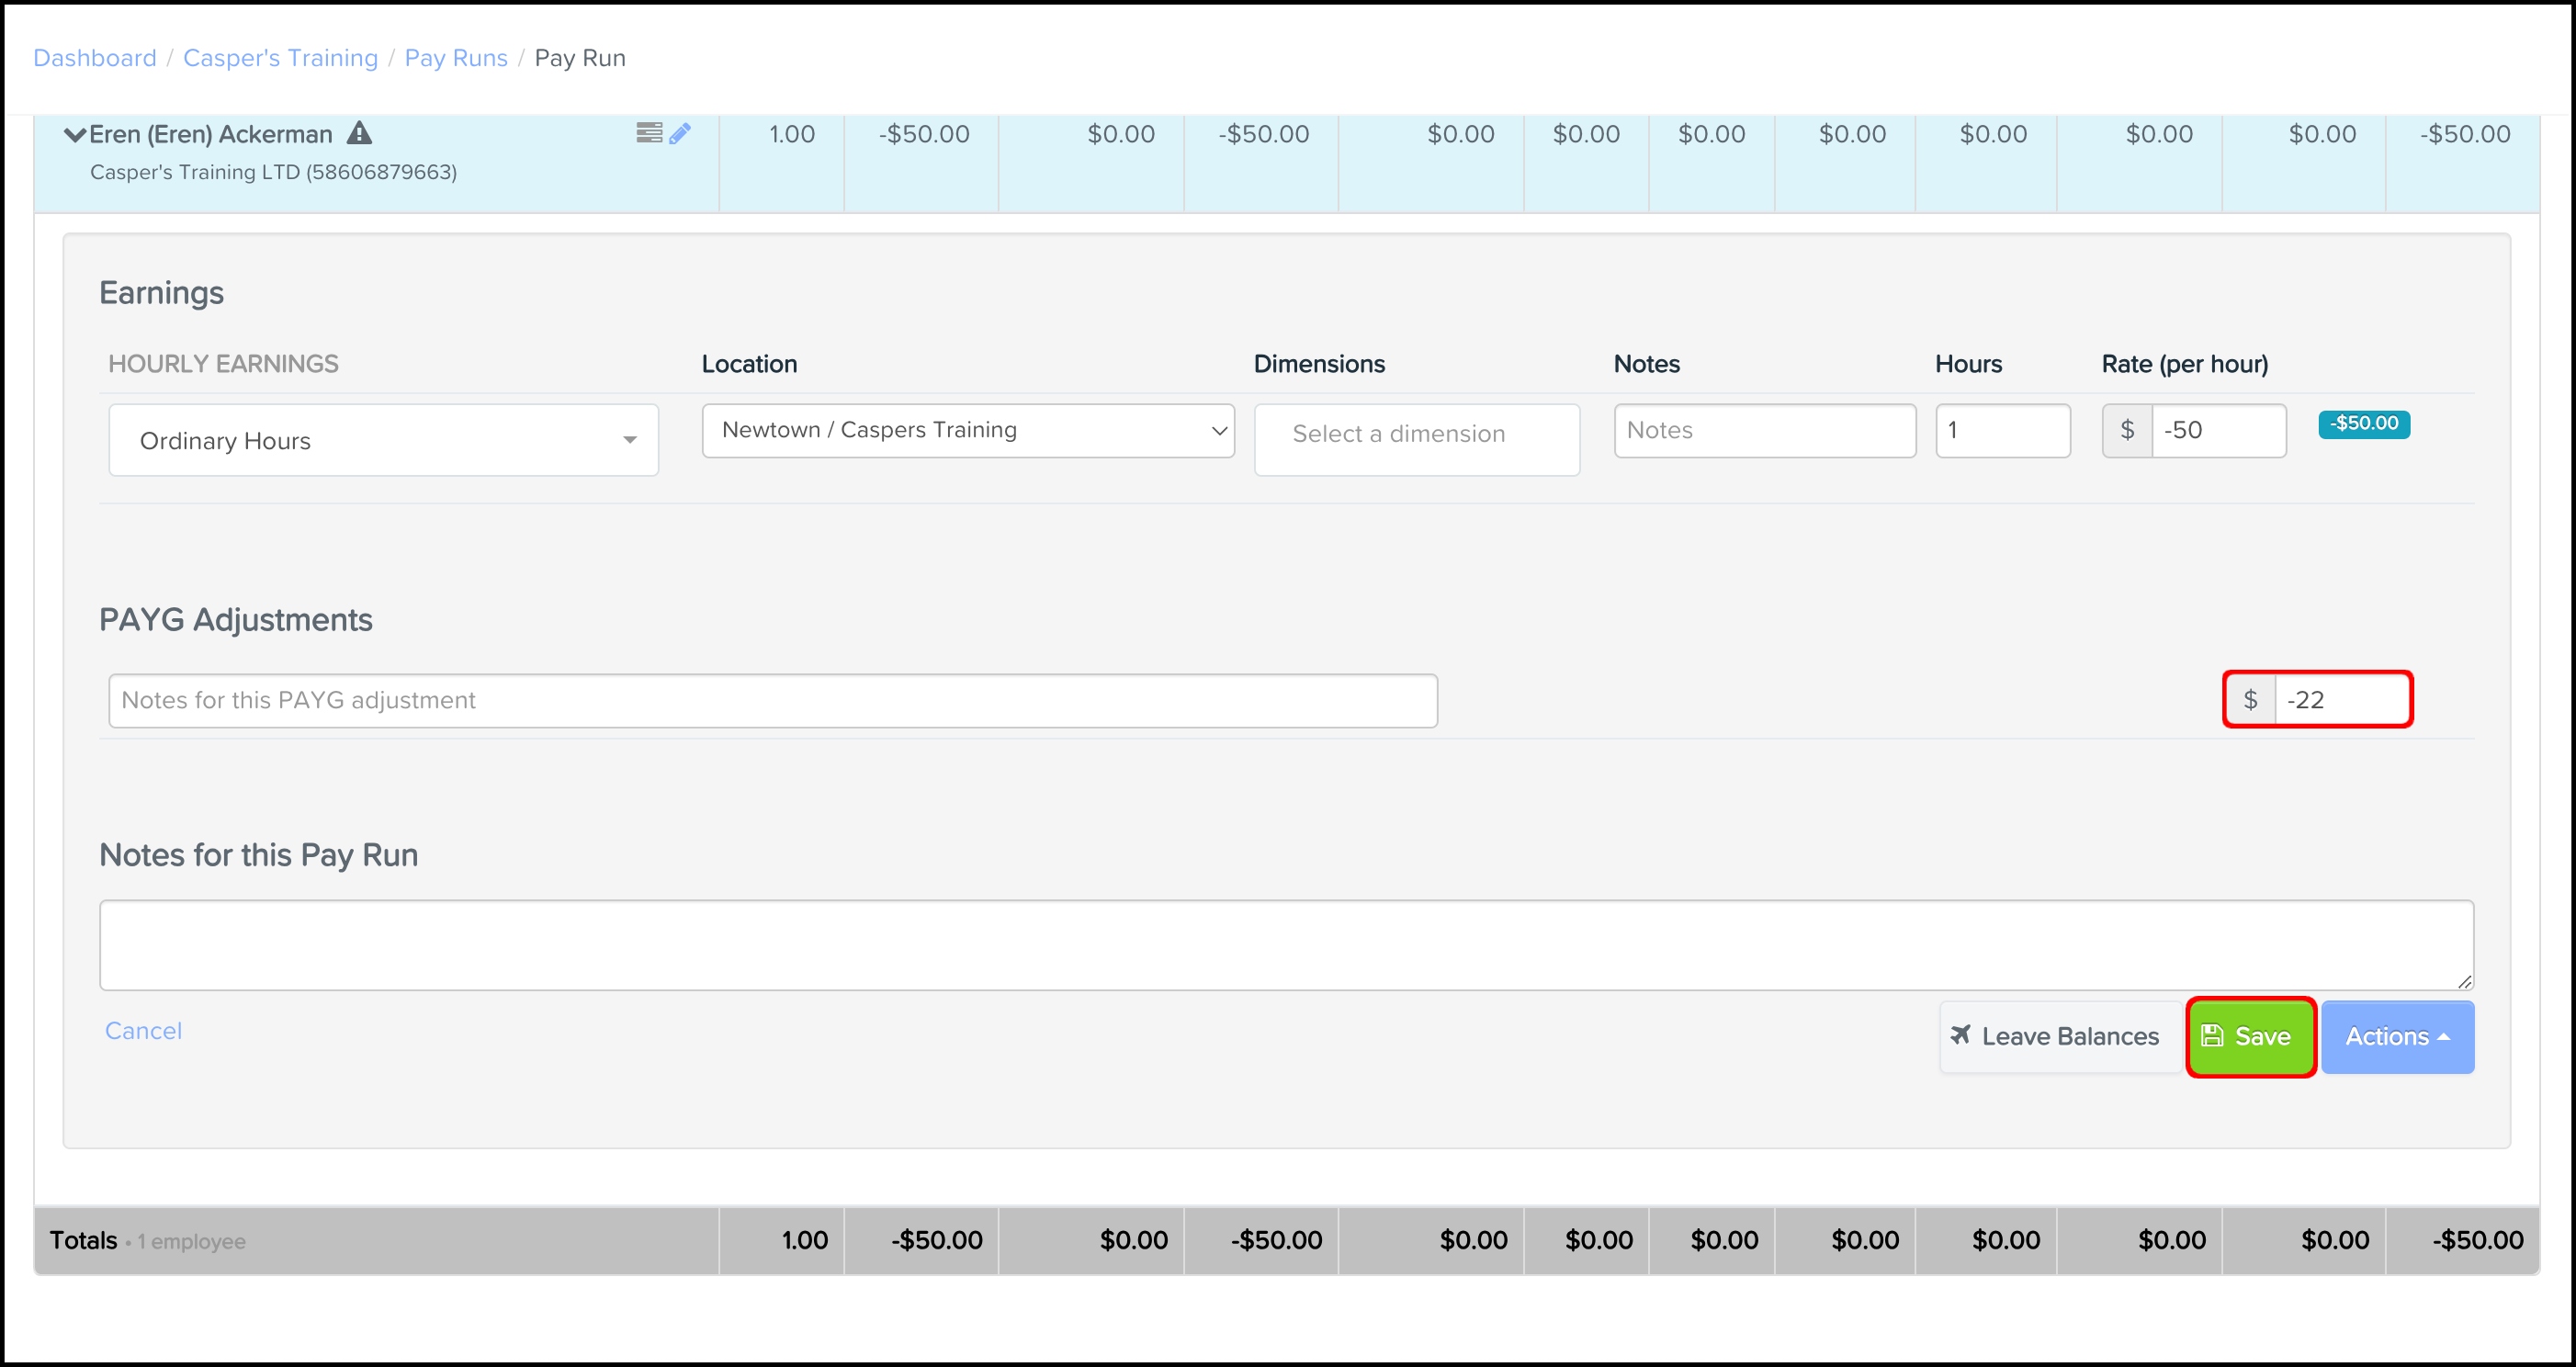
Task: Cancel the pay run edits
Action: 143,1031
